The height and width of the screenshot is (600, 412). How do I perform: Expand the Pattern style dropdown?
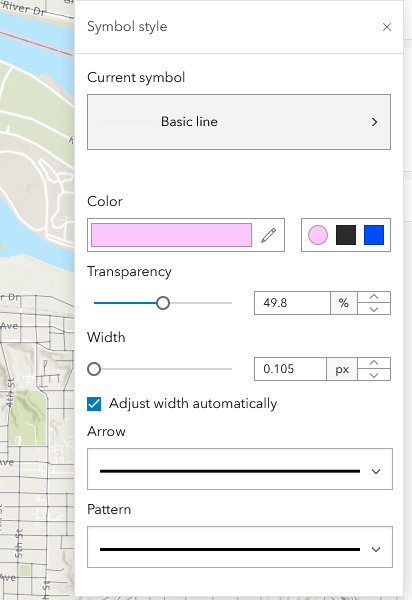[240, 547]
